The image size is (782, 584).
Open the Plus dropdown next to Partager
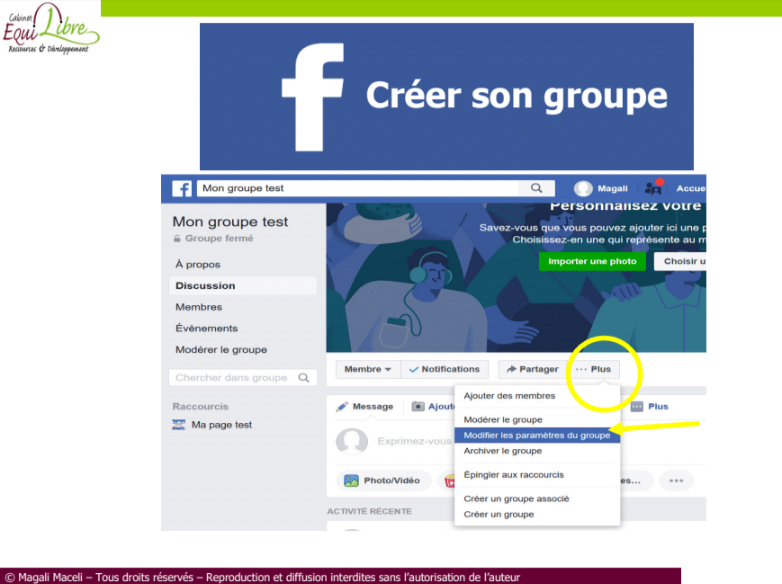[593, 369]
